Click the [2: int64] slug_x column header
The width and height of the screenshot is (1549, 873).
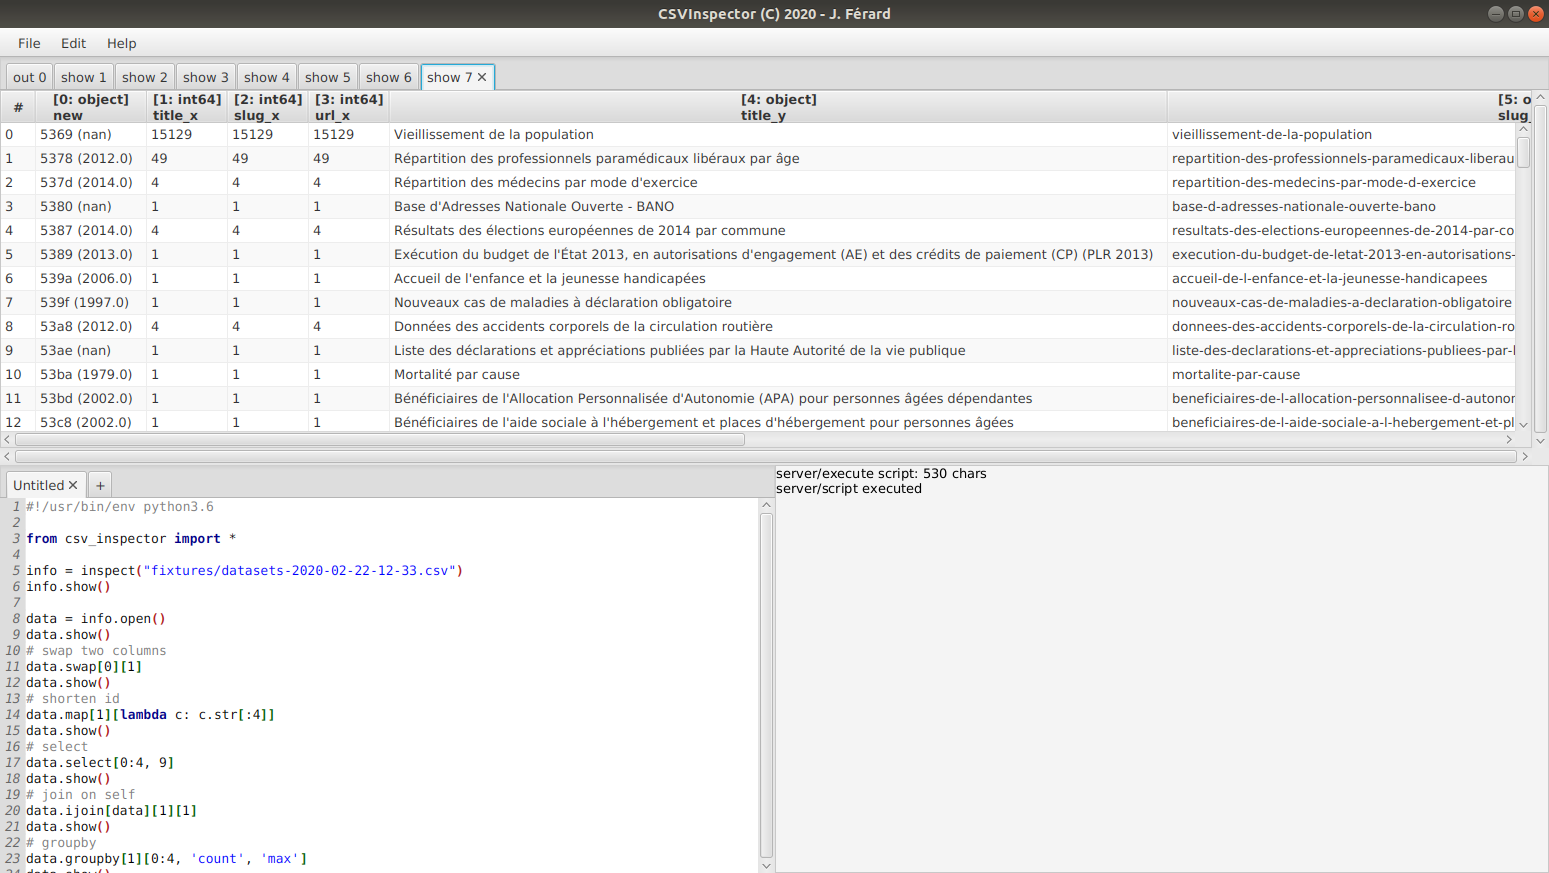click(x=268, y=107)
